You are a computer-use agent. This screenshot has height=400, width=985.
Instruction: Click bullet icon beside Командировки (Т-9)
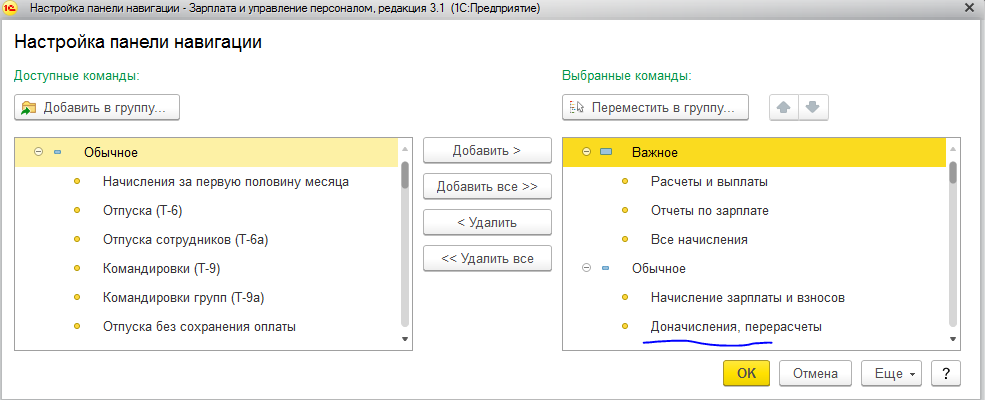[x=77, y=269]
